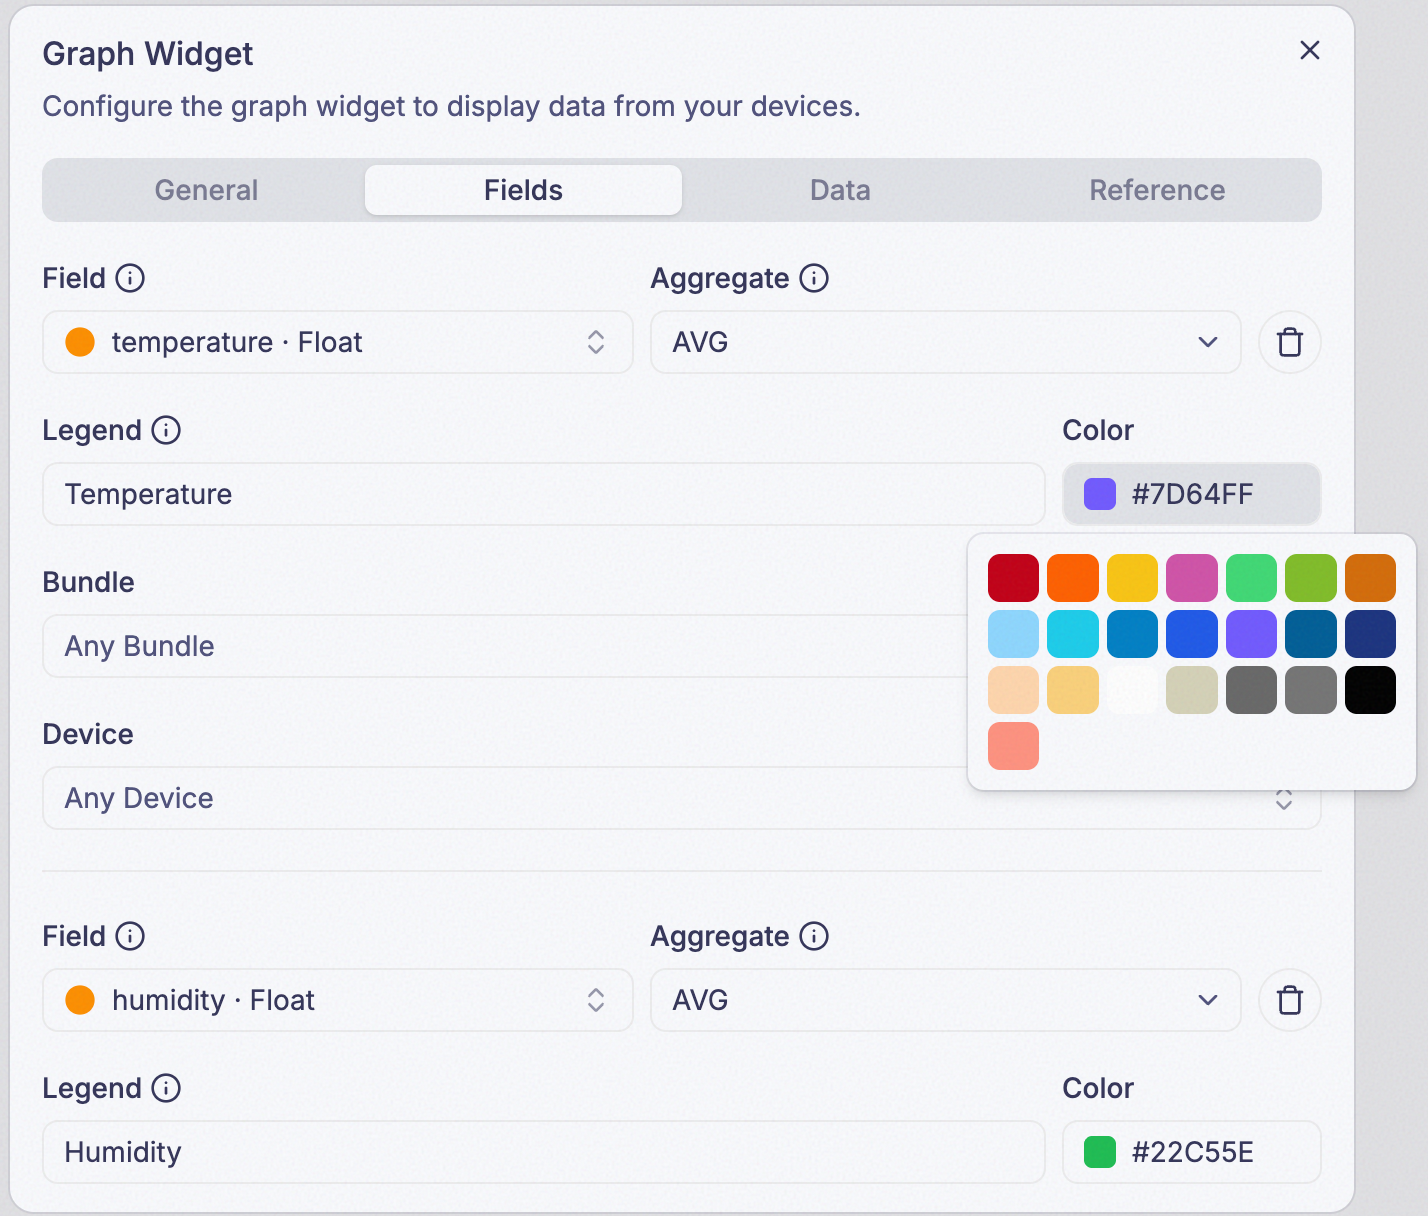
Task: Show info for first Field label
Action: click(130, 278)
